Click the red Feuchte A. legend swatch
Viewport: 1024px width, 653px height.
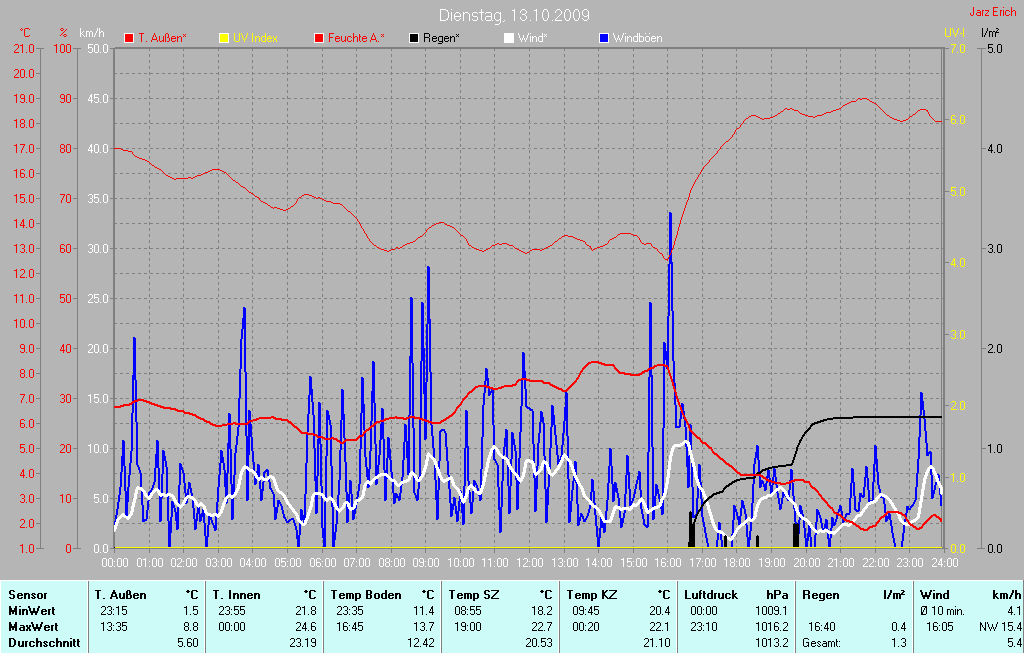pyautogui.click(x=319, y=38)
